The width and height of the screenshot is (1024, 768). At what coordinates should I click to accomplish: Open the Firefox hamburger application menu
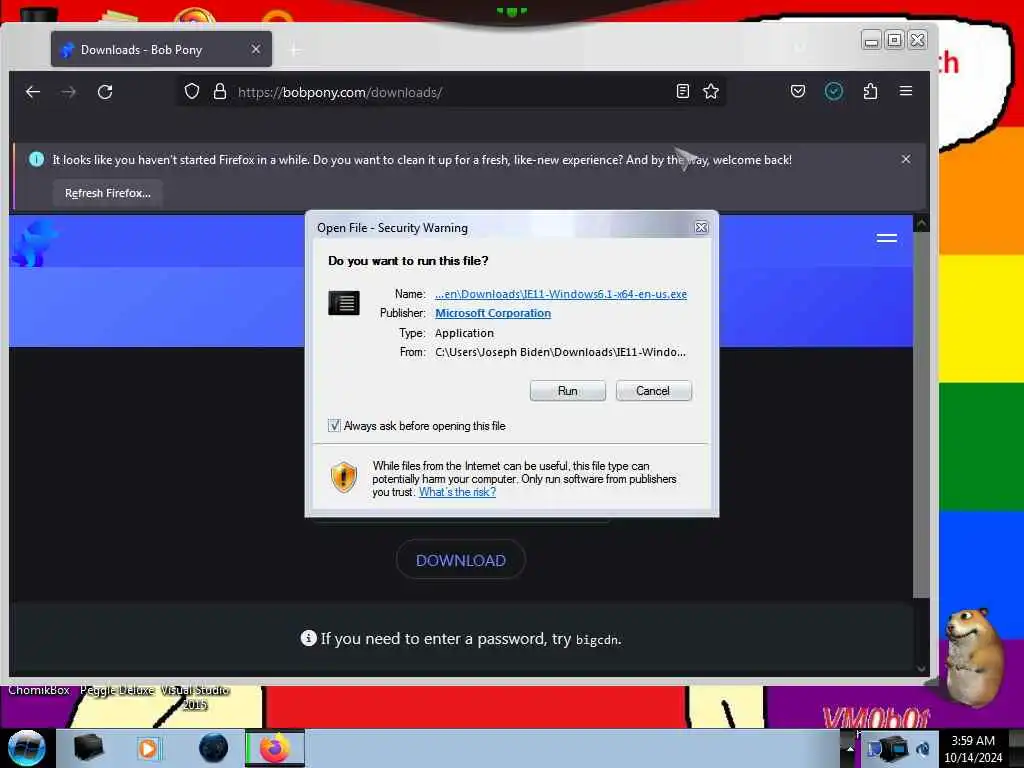(x=906, y=91)
